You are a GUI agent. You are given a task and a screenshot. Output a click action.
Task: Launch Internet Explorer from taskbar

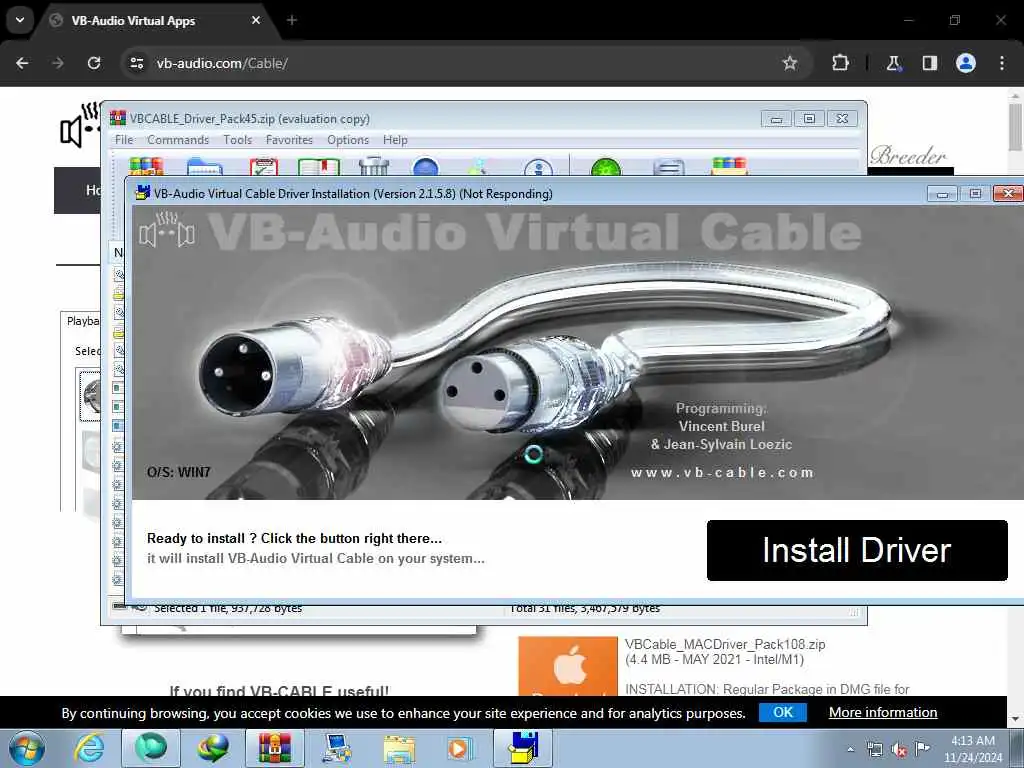[89, 748]
